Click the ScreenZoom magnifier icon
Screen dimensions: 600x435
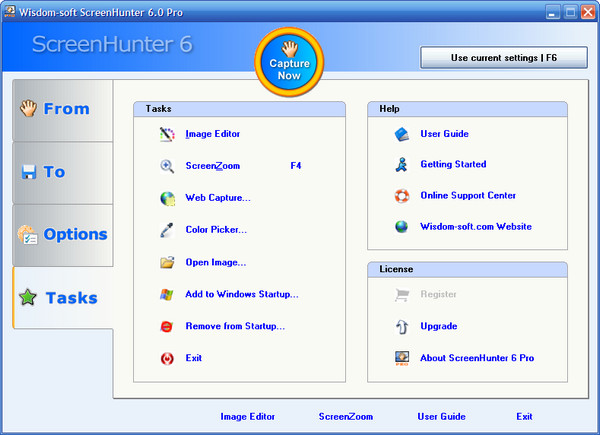pos(167,166)
